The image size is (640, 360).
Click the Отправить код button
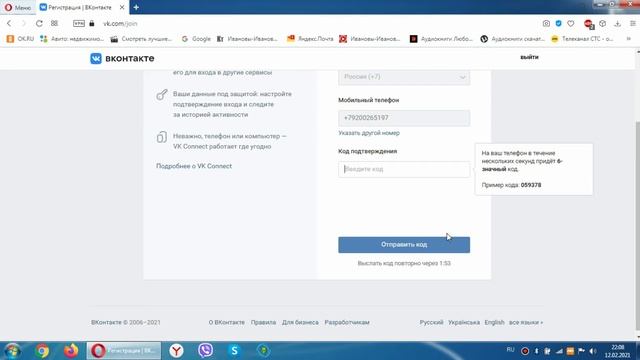(x=404, y=245)
